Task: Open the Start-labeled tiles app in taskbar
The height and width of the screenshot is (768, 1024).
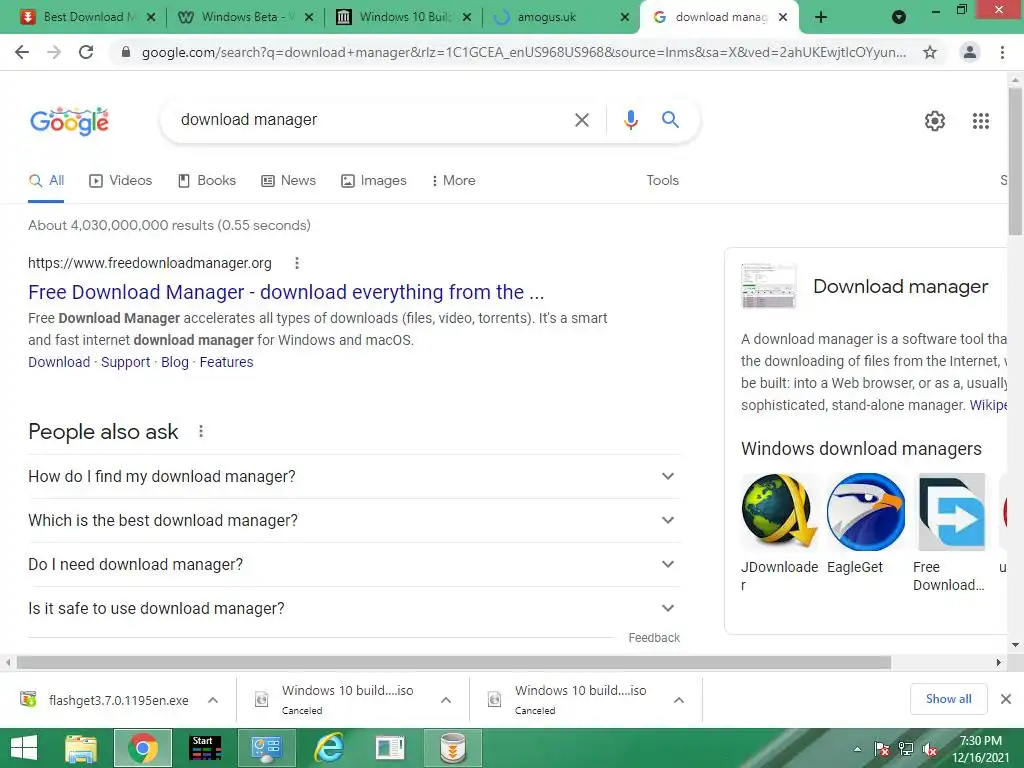Action: point(205,748)
